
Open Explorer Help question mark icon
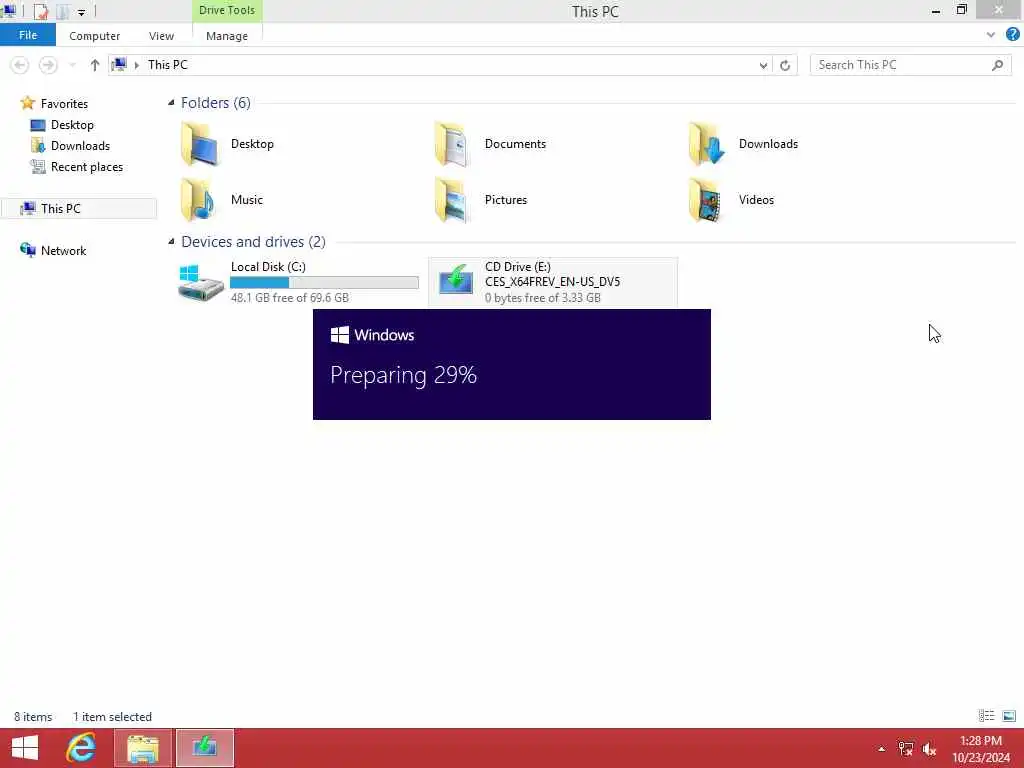coord(1013,35)
